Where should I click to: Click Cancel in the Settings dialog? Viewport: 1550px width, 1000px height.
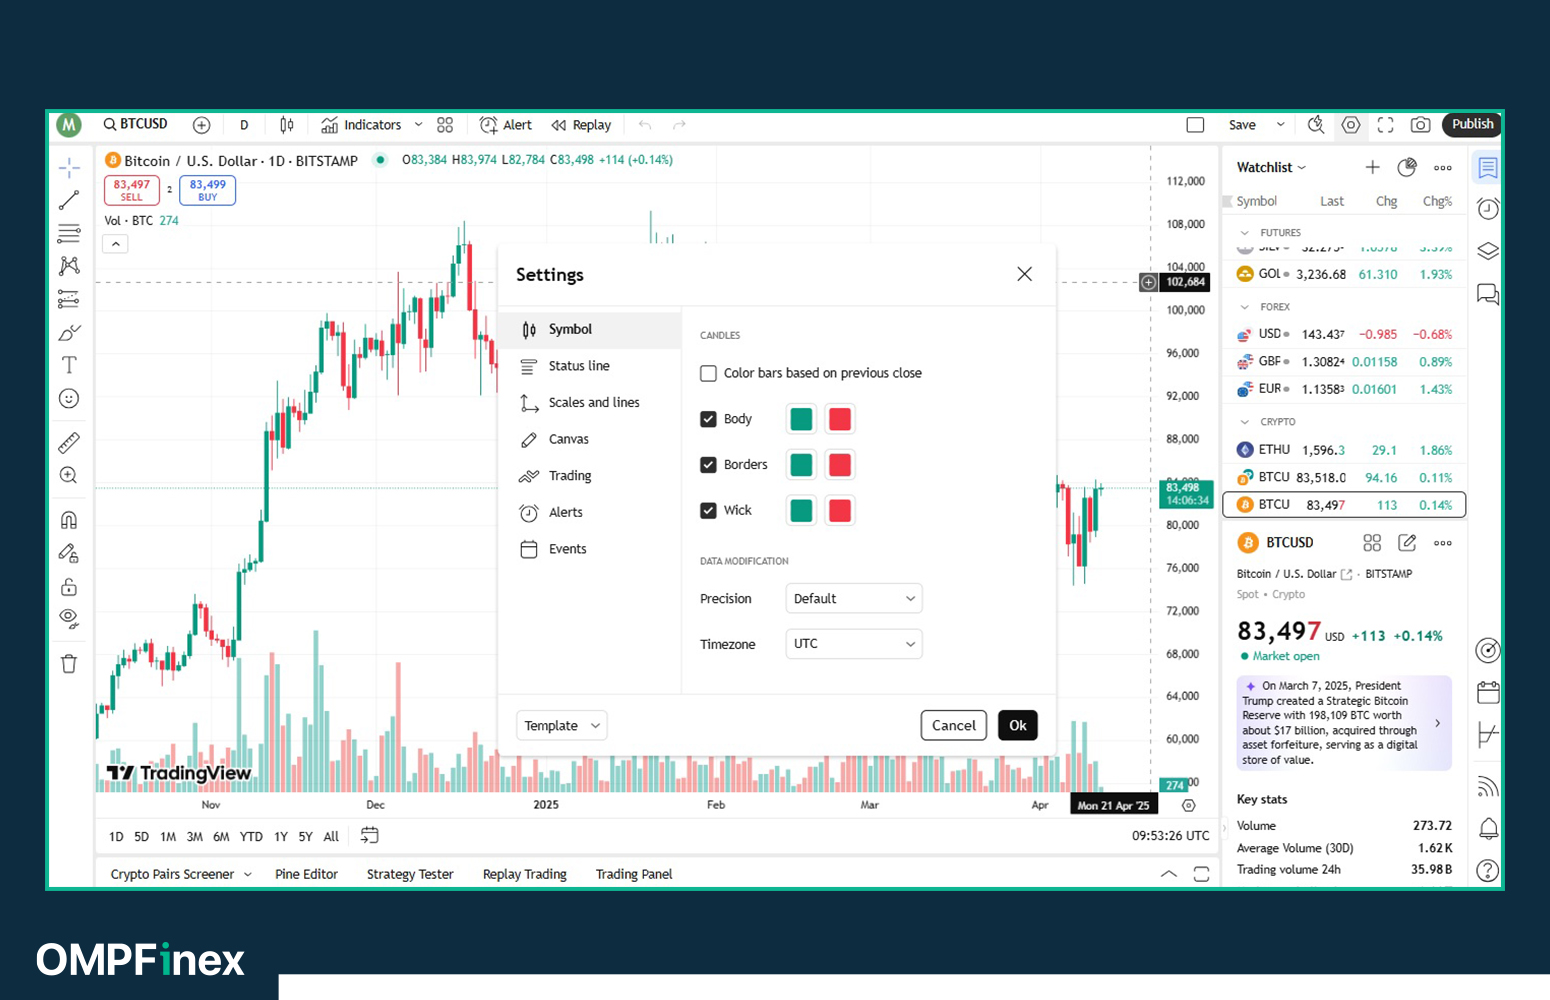[x=953, y=726]
